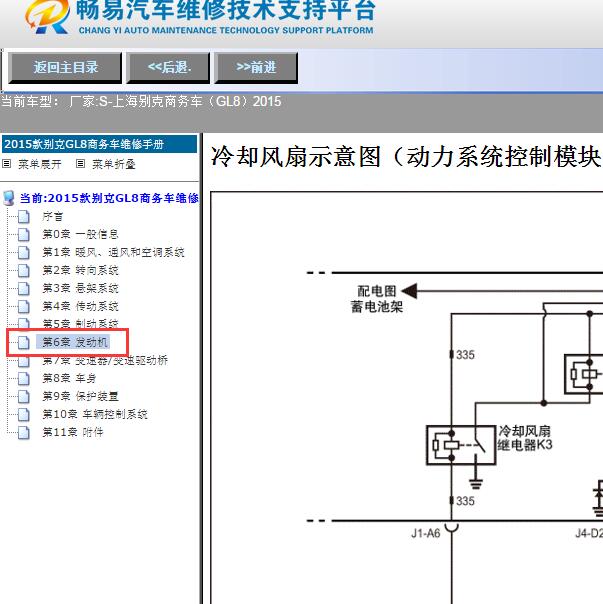Click the computer icon beside the root node

pyautogui.click(x=8, y=198)
